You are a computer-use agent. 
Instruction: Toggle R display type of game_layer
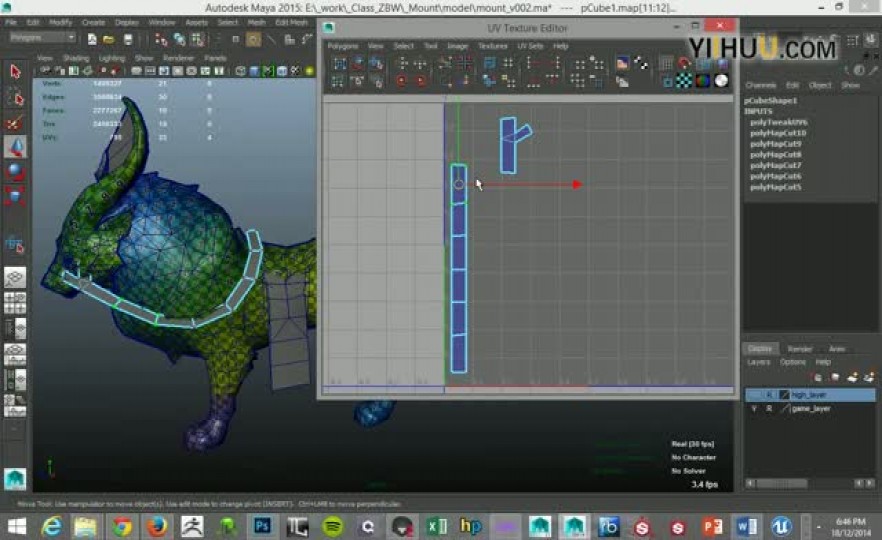[769, 409]
